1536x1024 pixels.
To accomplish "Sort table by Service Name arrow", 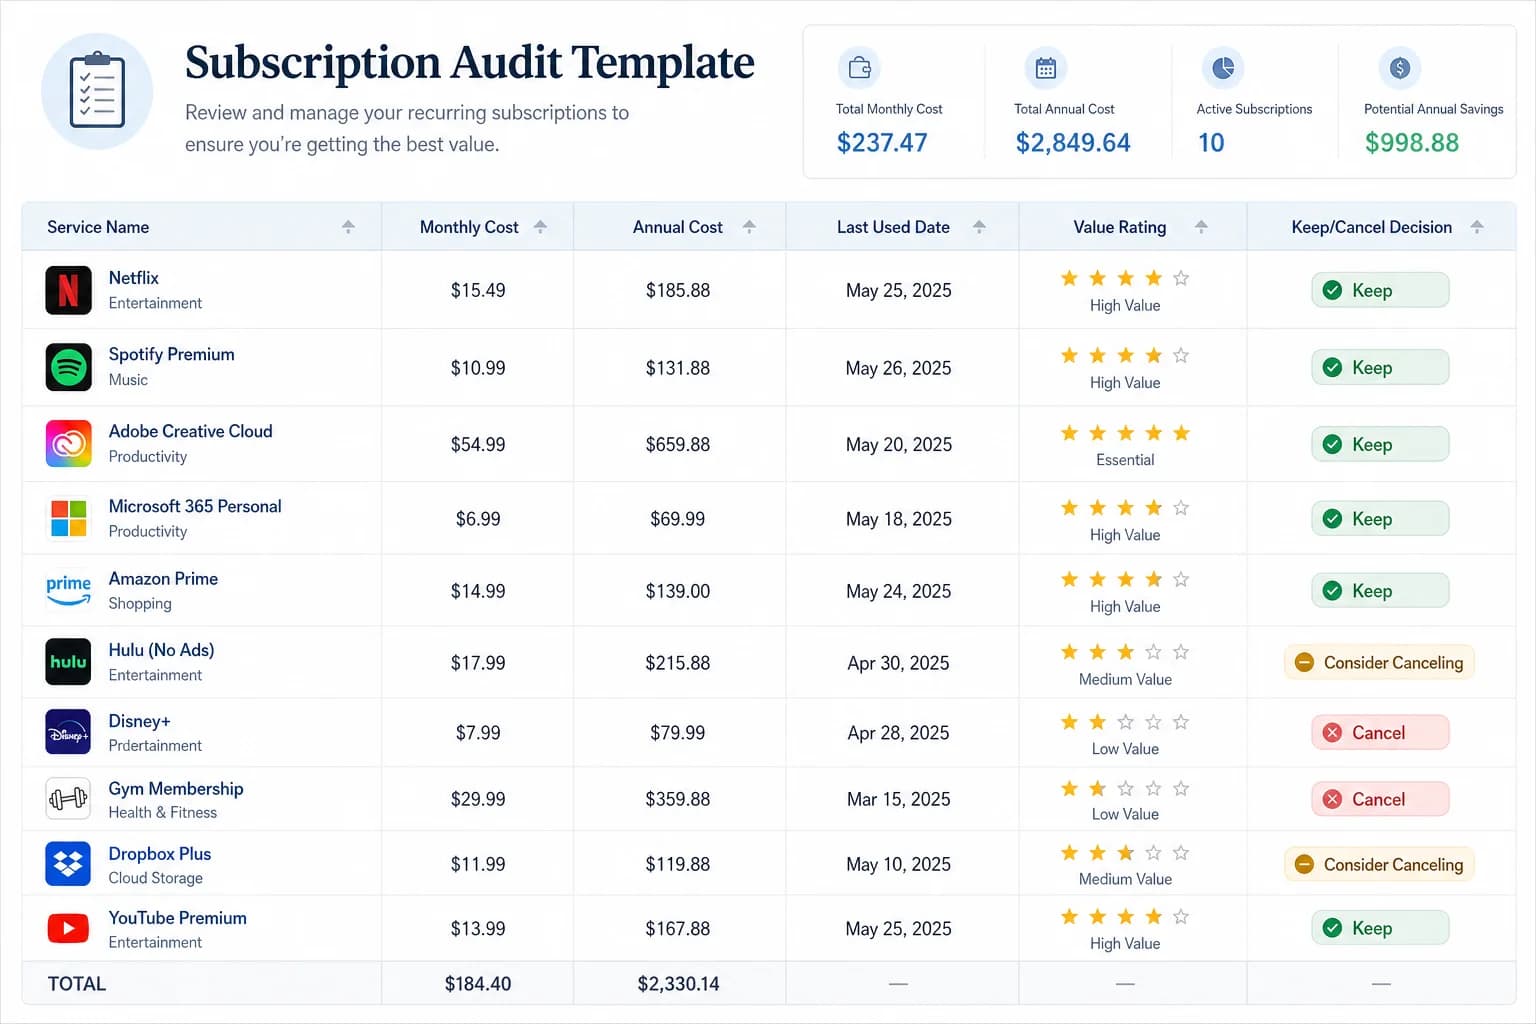I will coord(348,227).
